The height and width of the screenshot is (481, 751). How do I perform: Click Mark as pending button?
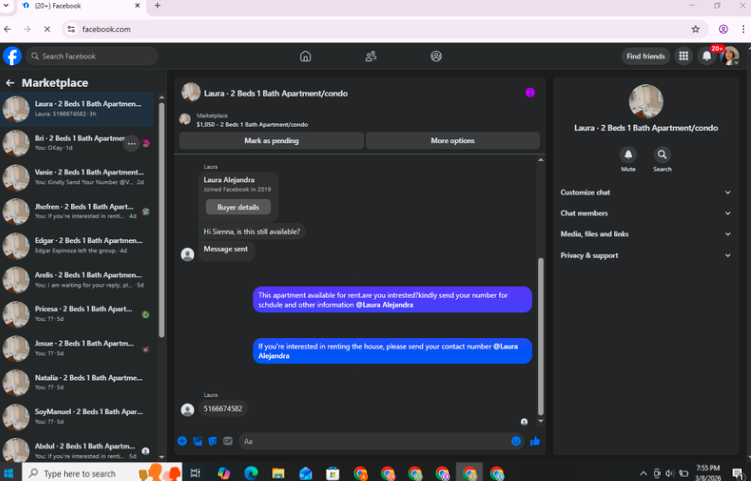tap(271, 140)
